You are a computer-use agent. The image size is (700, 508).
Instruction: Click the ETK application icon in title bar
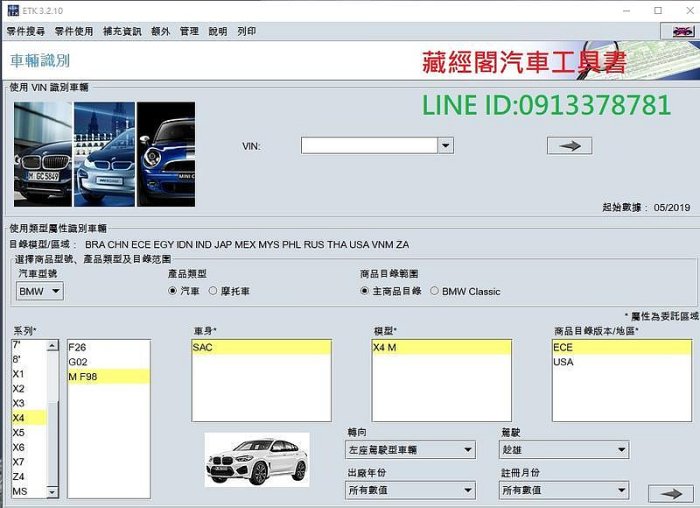click(x=9, y=9)
